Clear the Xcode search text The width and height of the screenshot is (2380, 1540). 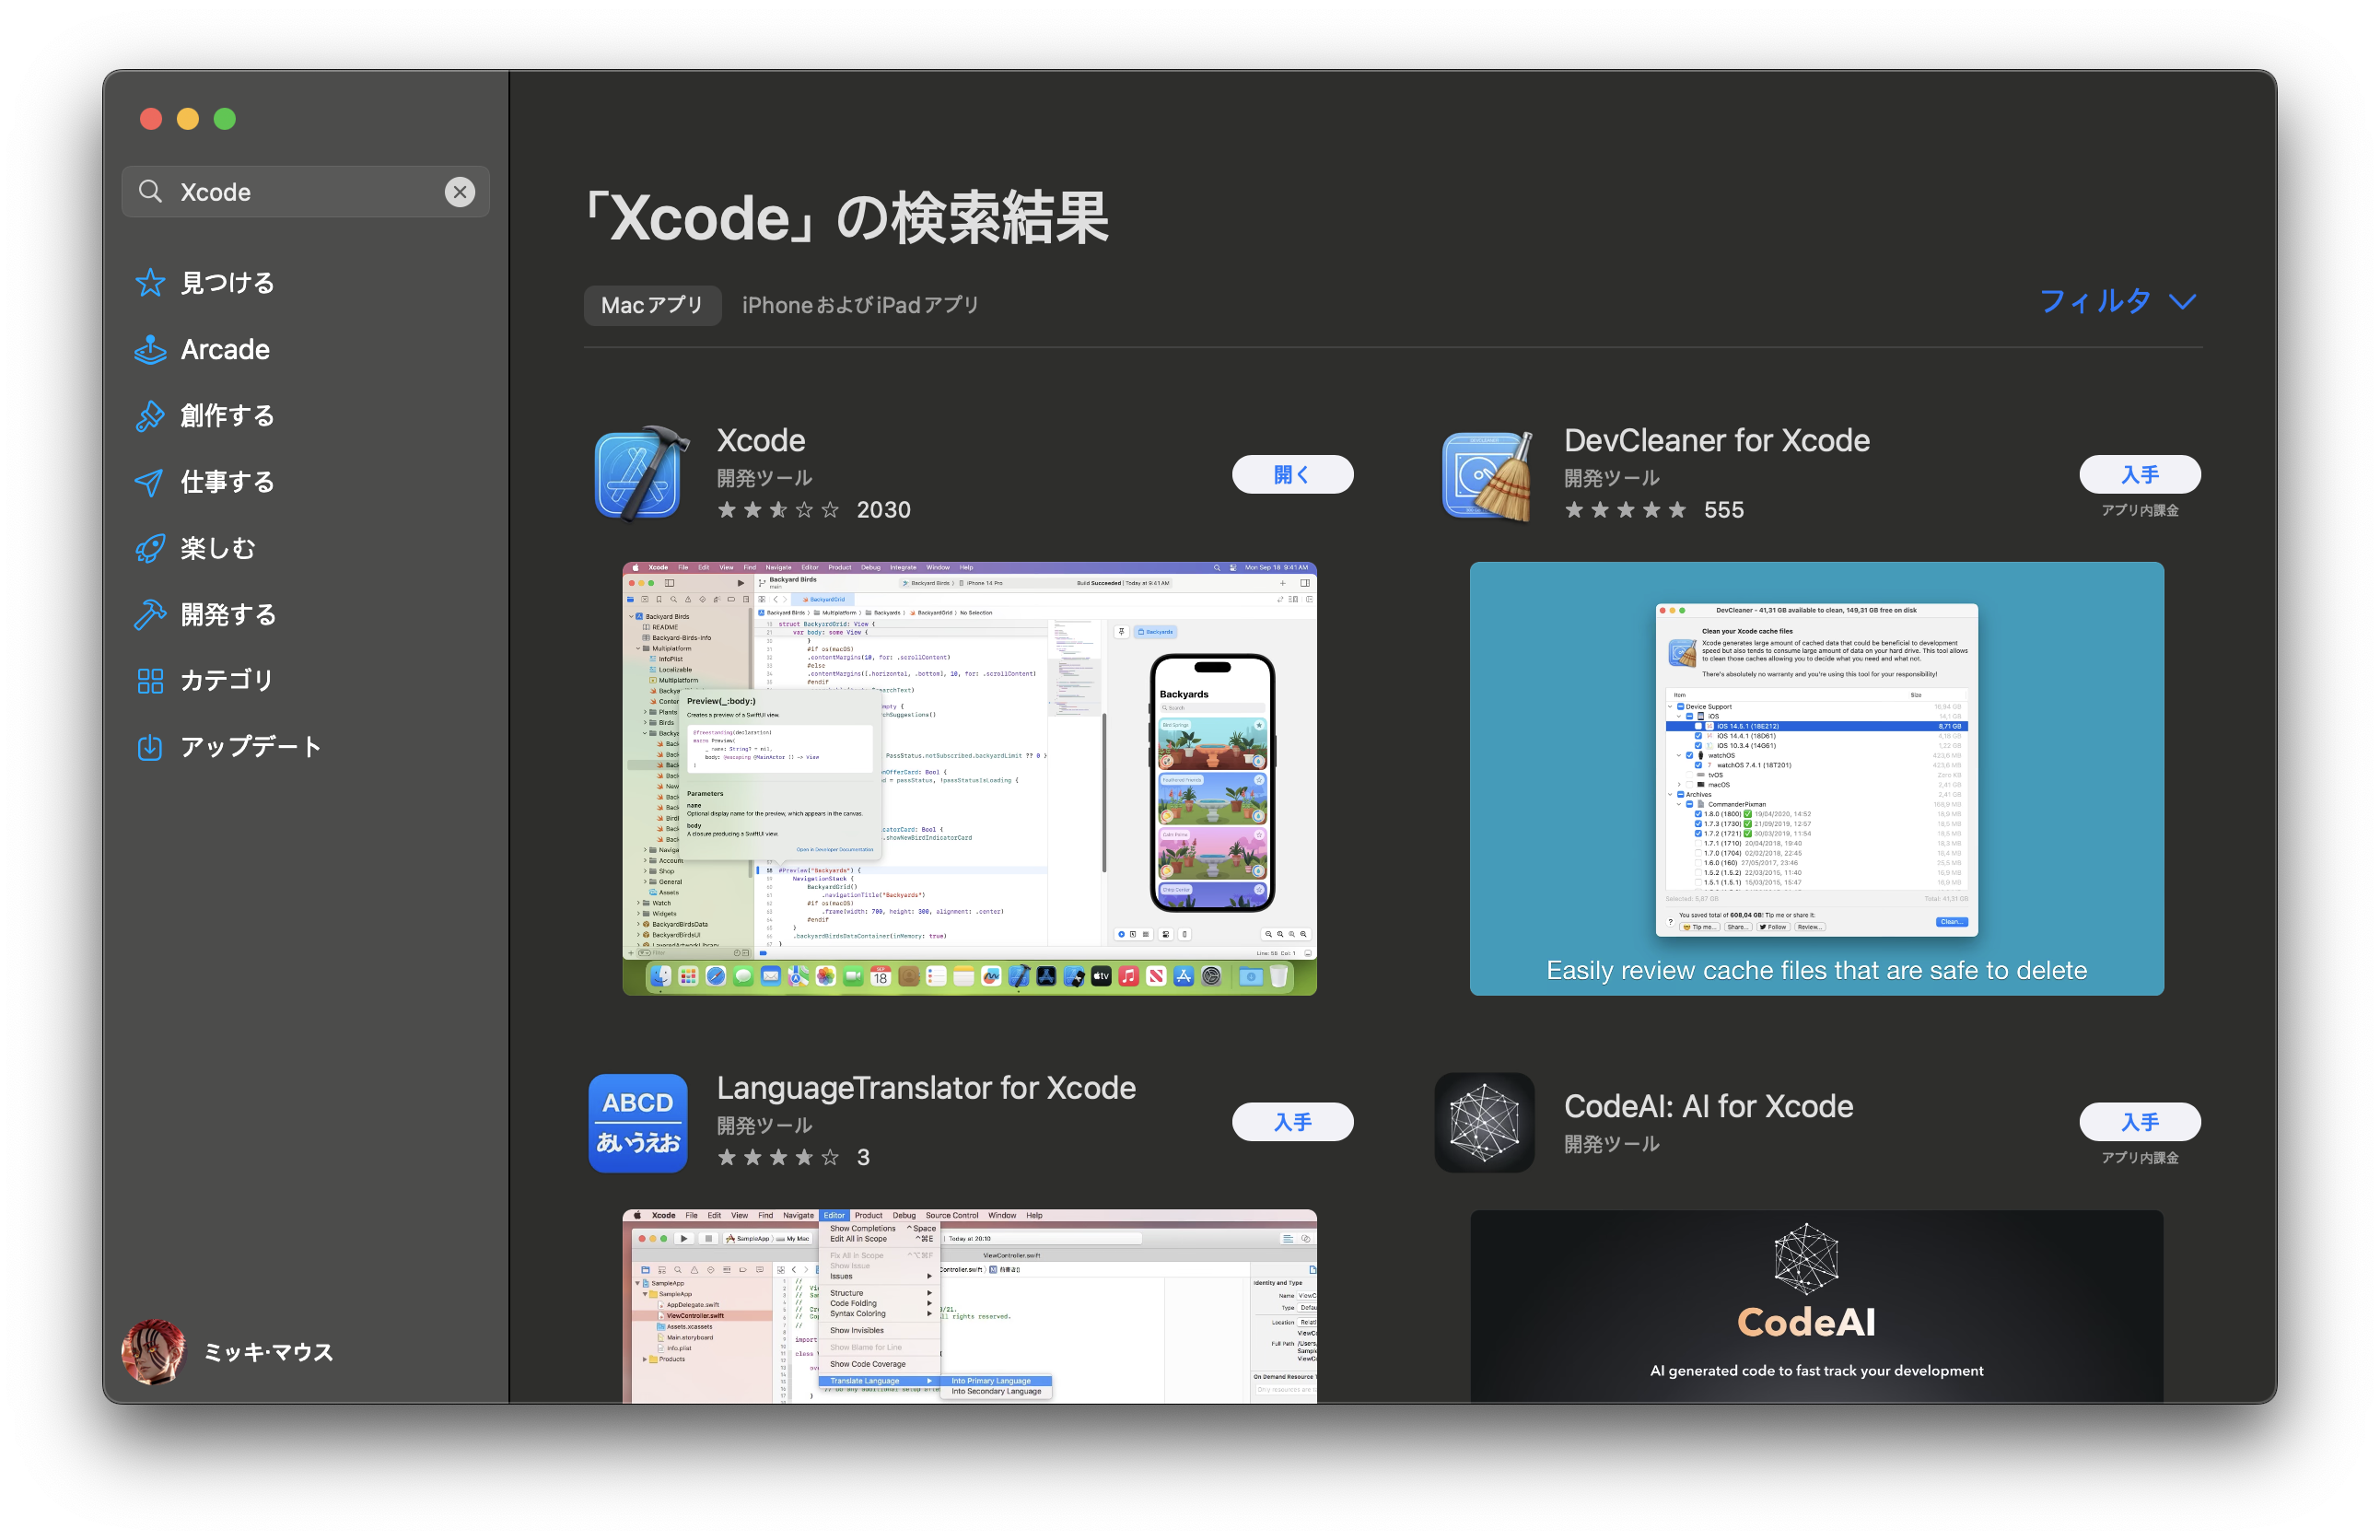click(x=460, y=192)
